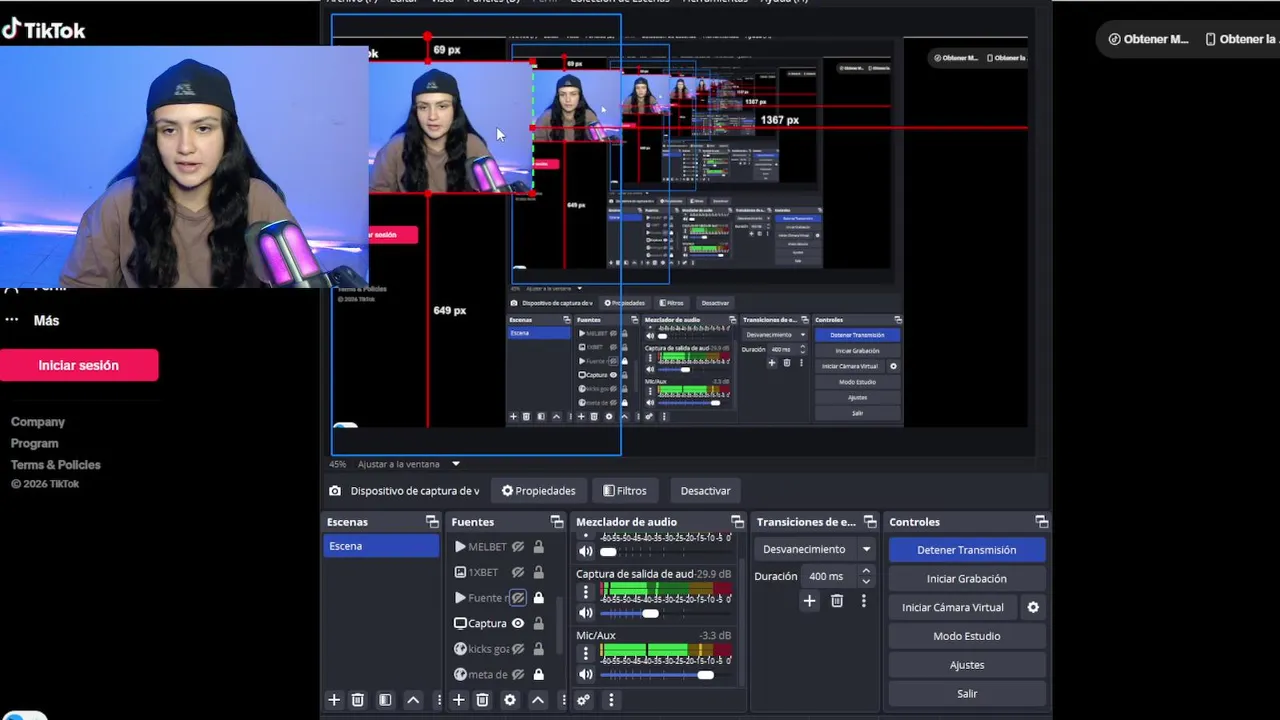Click Desactivar source button

click(x=705, y=491)
